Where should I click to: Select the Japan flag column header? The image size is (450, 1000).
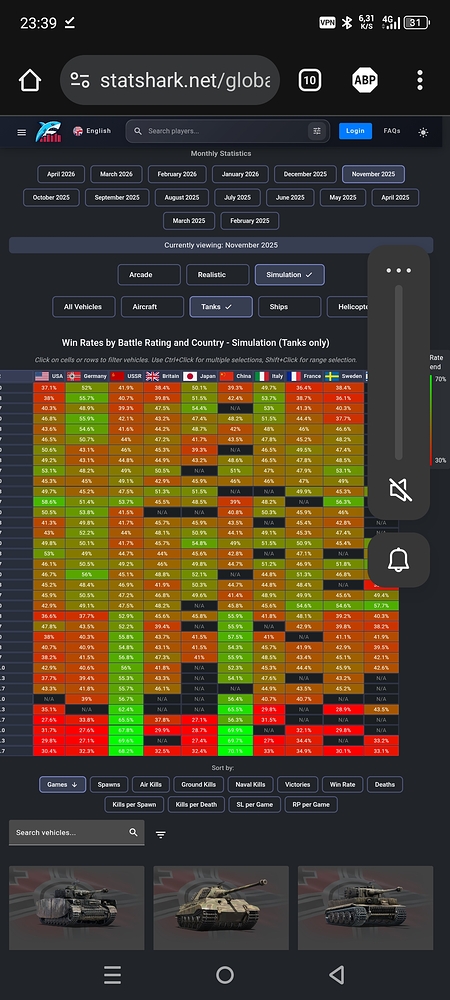coord(200,376)
